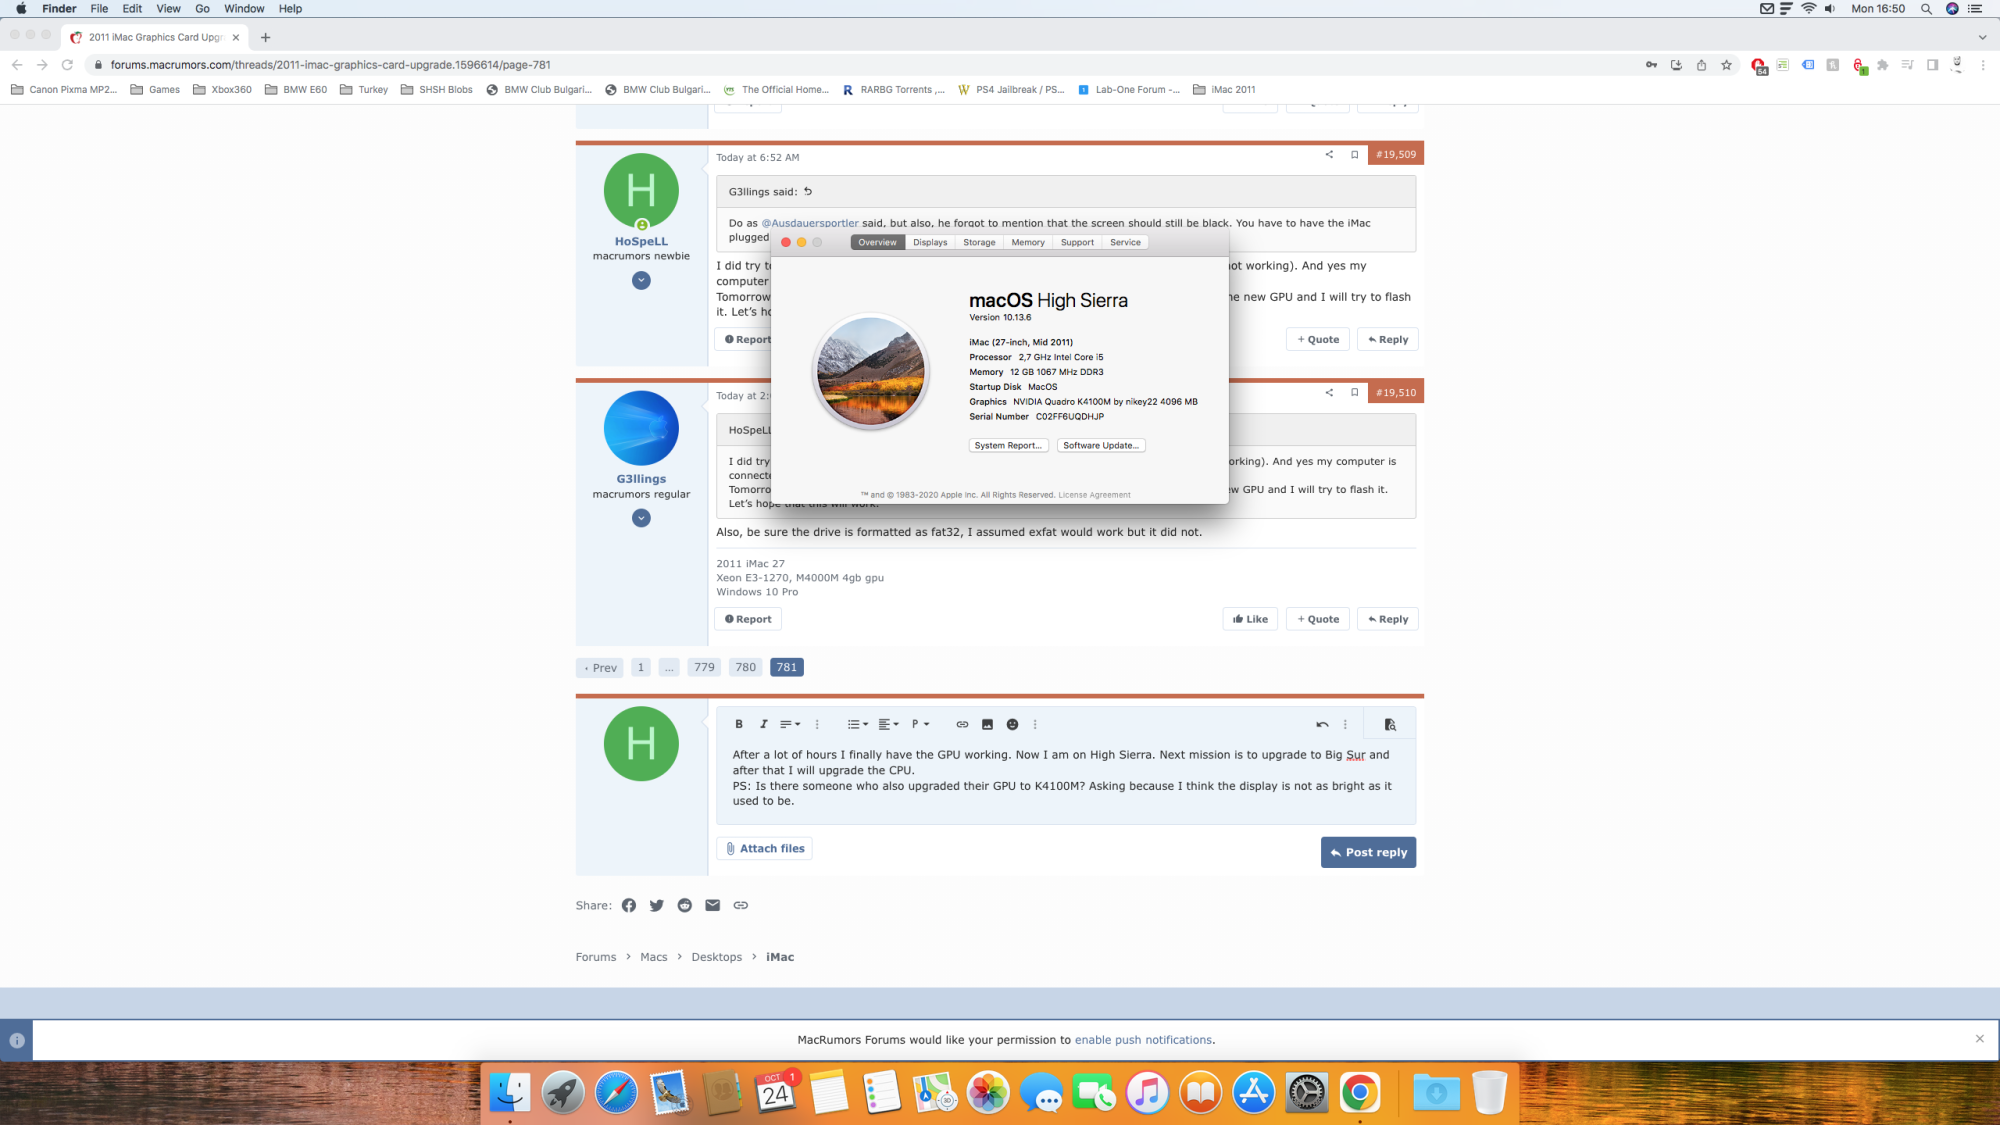Insert an image into the reply
Viewport: 2000px width, 1125px height.
point(987,724)
